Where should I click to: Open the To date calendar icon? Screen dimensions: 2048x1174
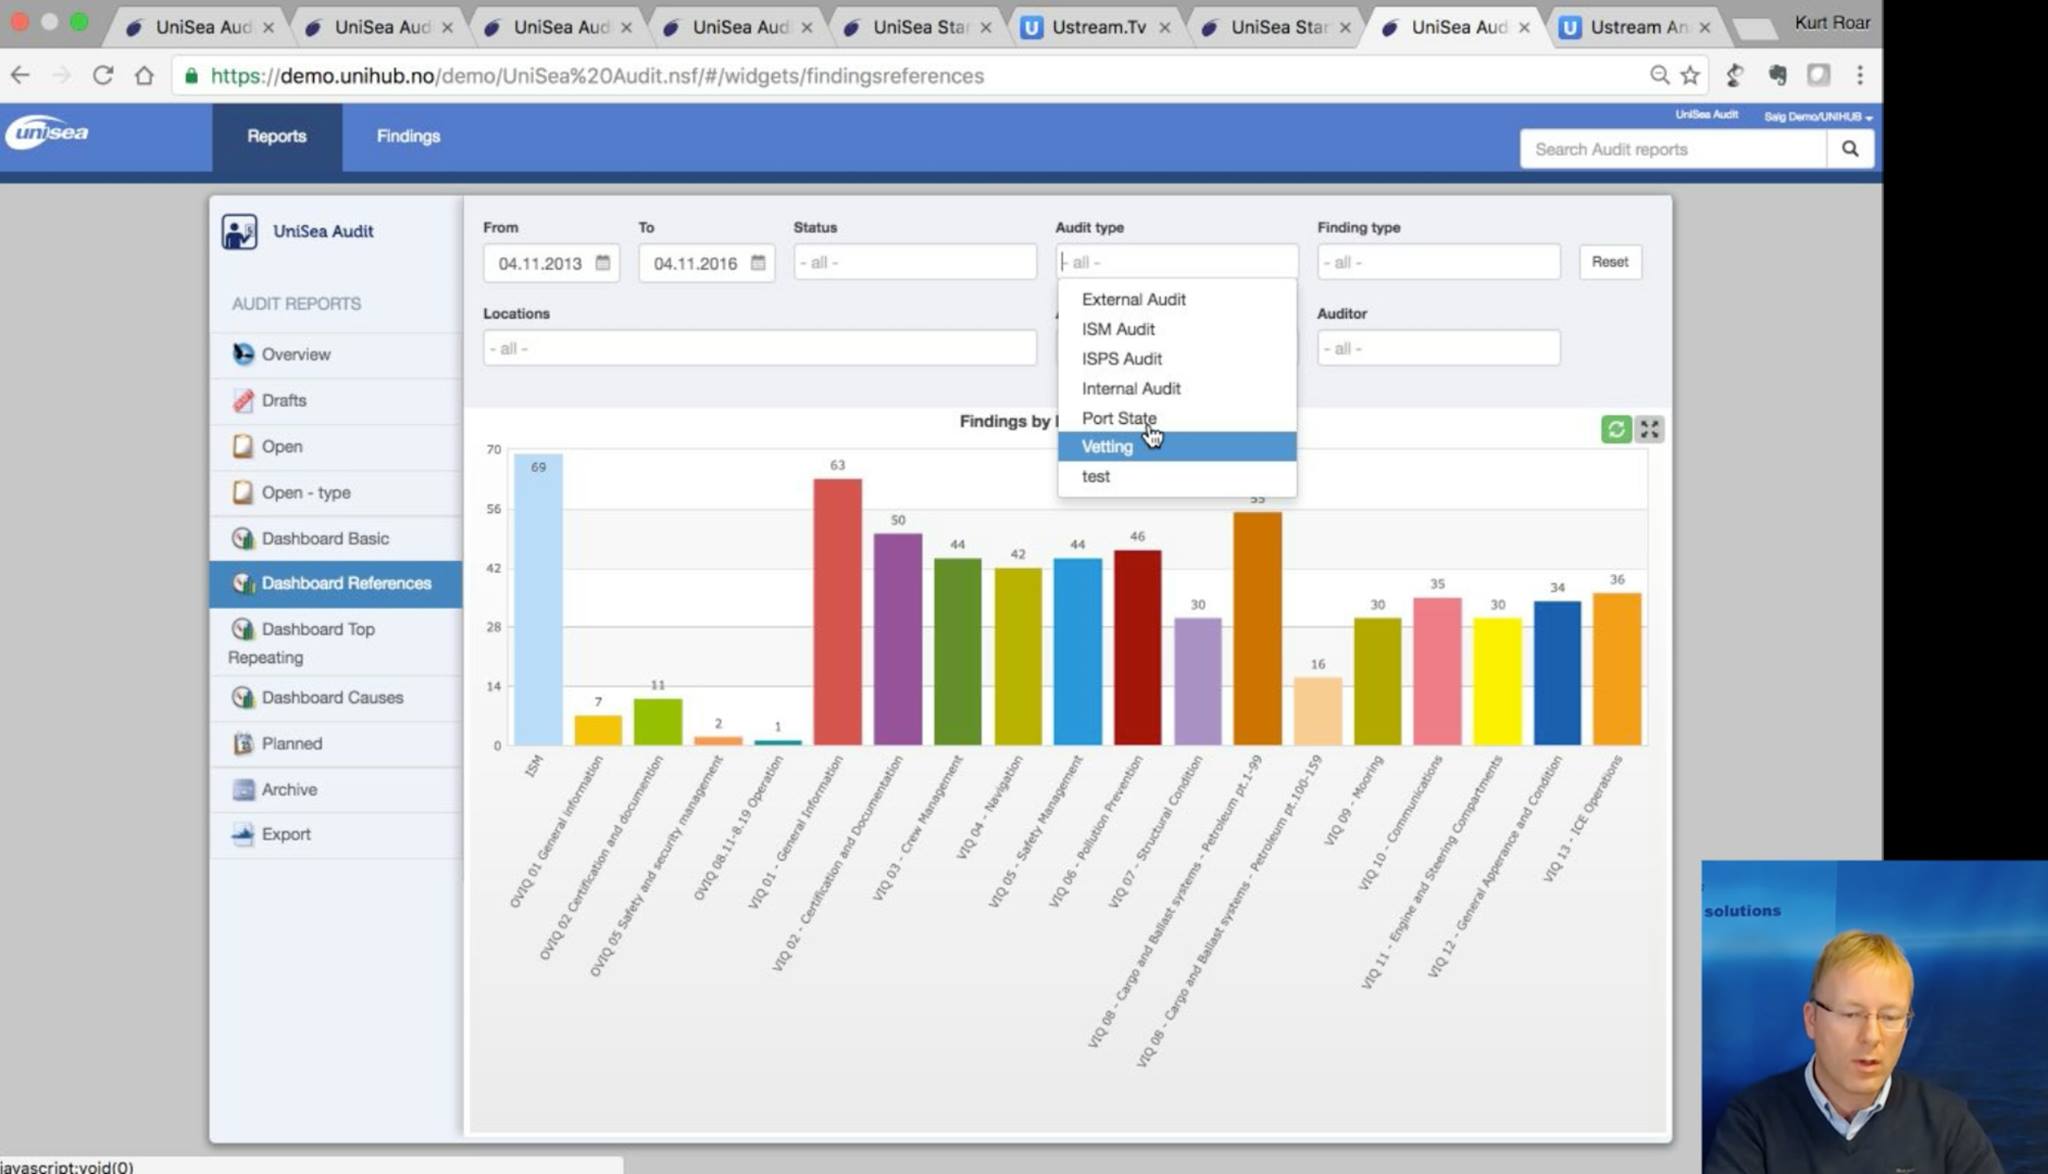[x=758, y=262]
